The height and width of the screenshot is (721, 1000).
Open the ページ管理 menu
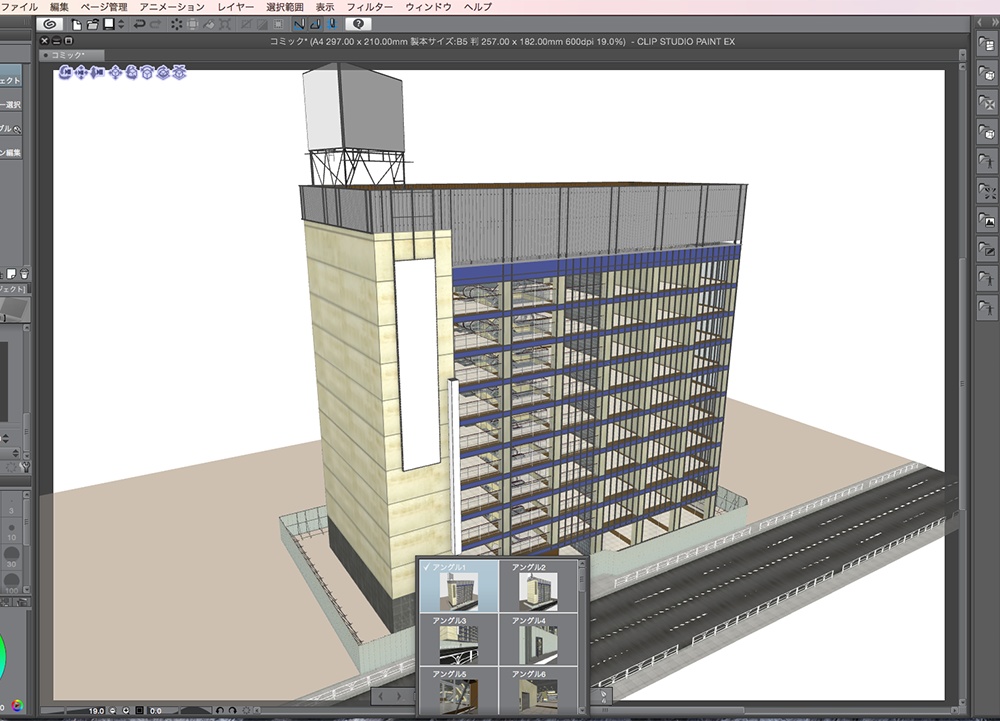104,7
